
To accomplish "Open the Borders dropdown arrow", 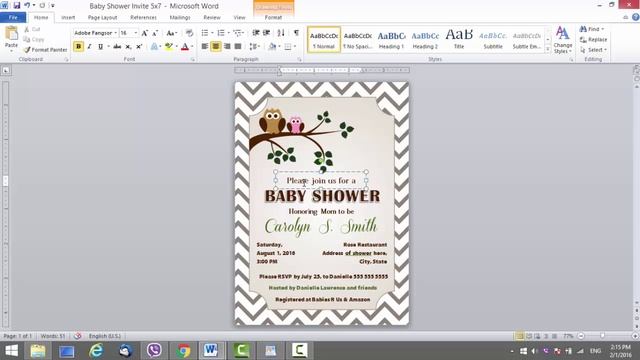I will [295, 47].
